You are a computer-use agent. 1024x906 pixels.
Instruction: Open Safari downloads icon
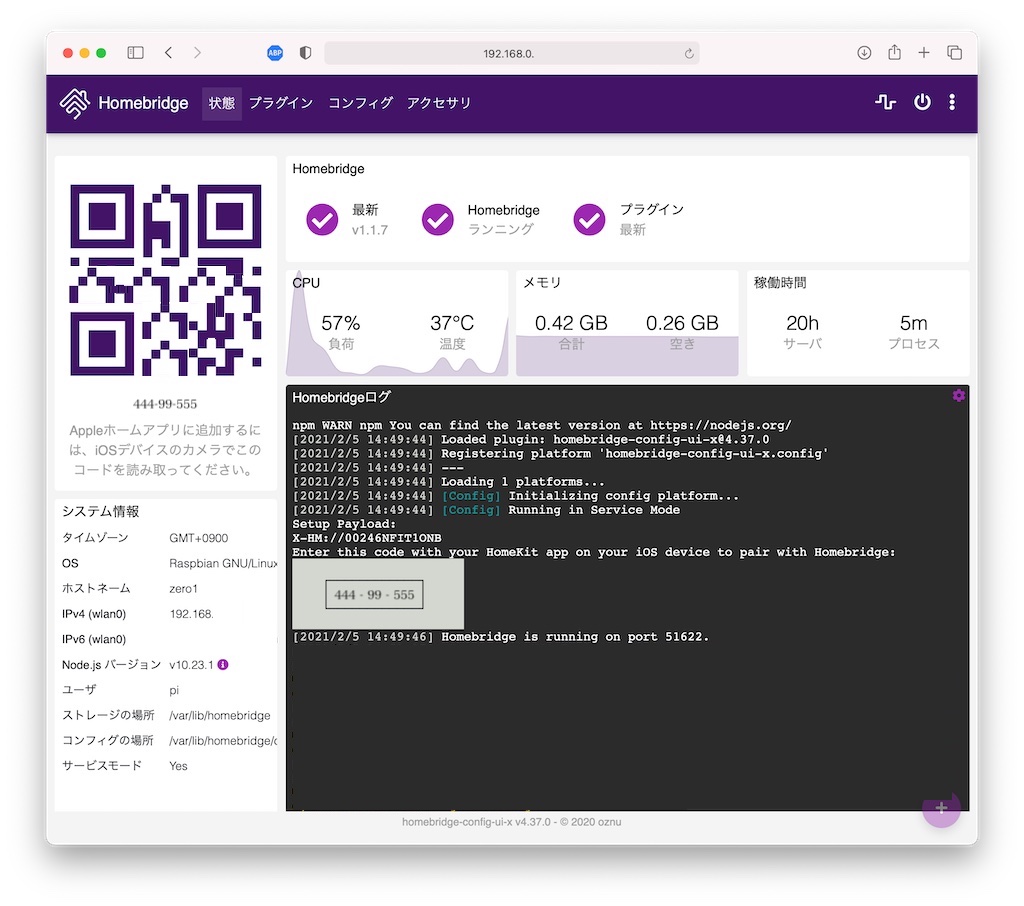click(x=864, y=53)
